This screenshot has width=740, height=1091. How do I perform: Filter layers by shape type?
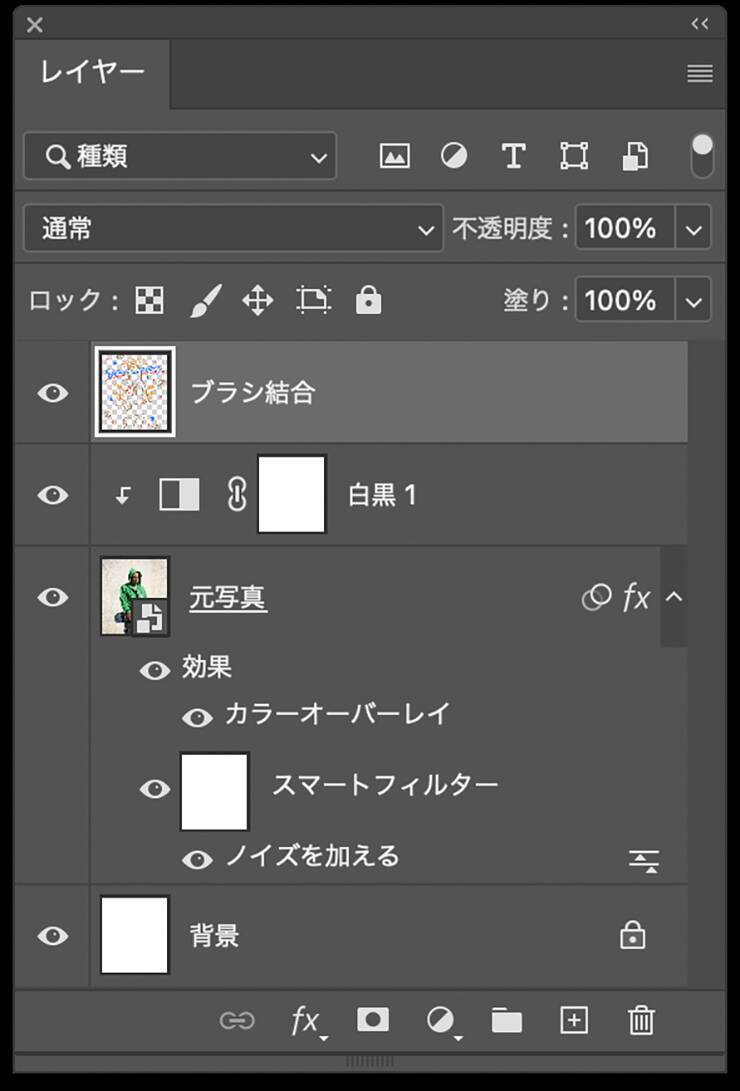pyautogui.click(x=574, y=156)
